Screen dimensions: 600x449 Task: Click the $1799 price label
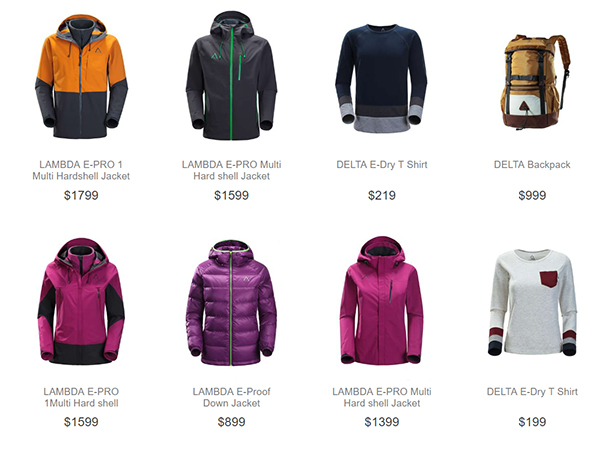click(x=81, y=195)
